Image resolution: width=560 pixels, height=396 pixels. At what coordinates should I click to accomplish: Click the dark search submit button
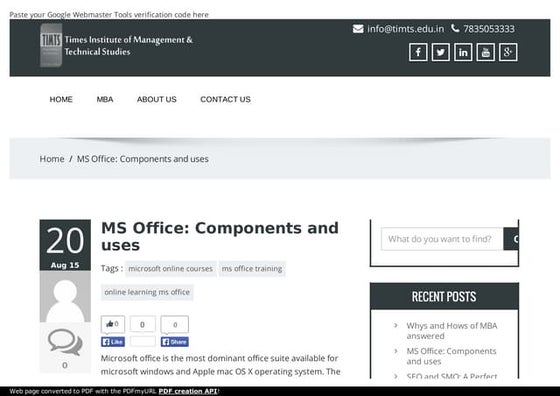tap(511, 239)
